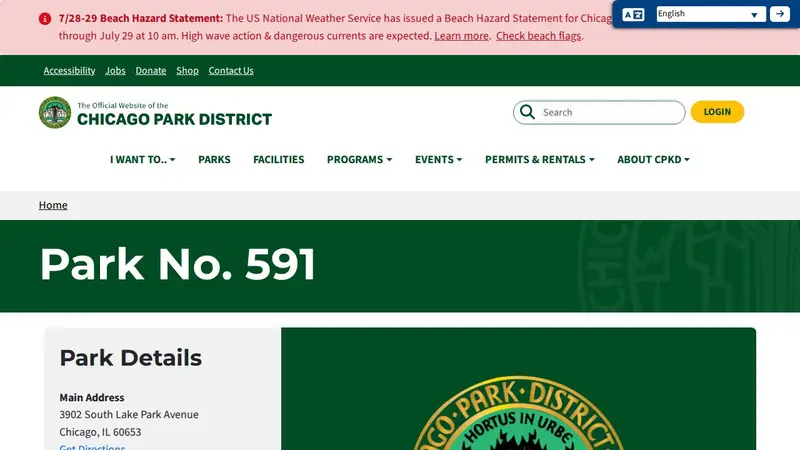Follow the Check beach flags link

(538, 36)
